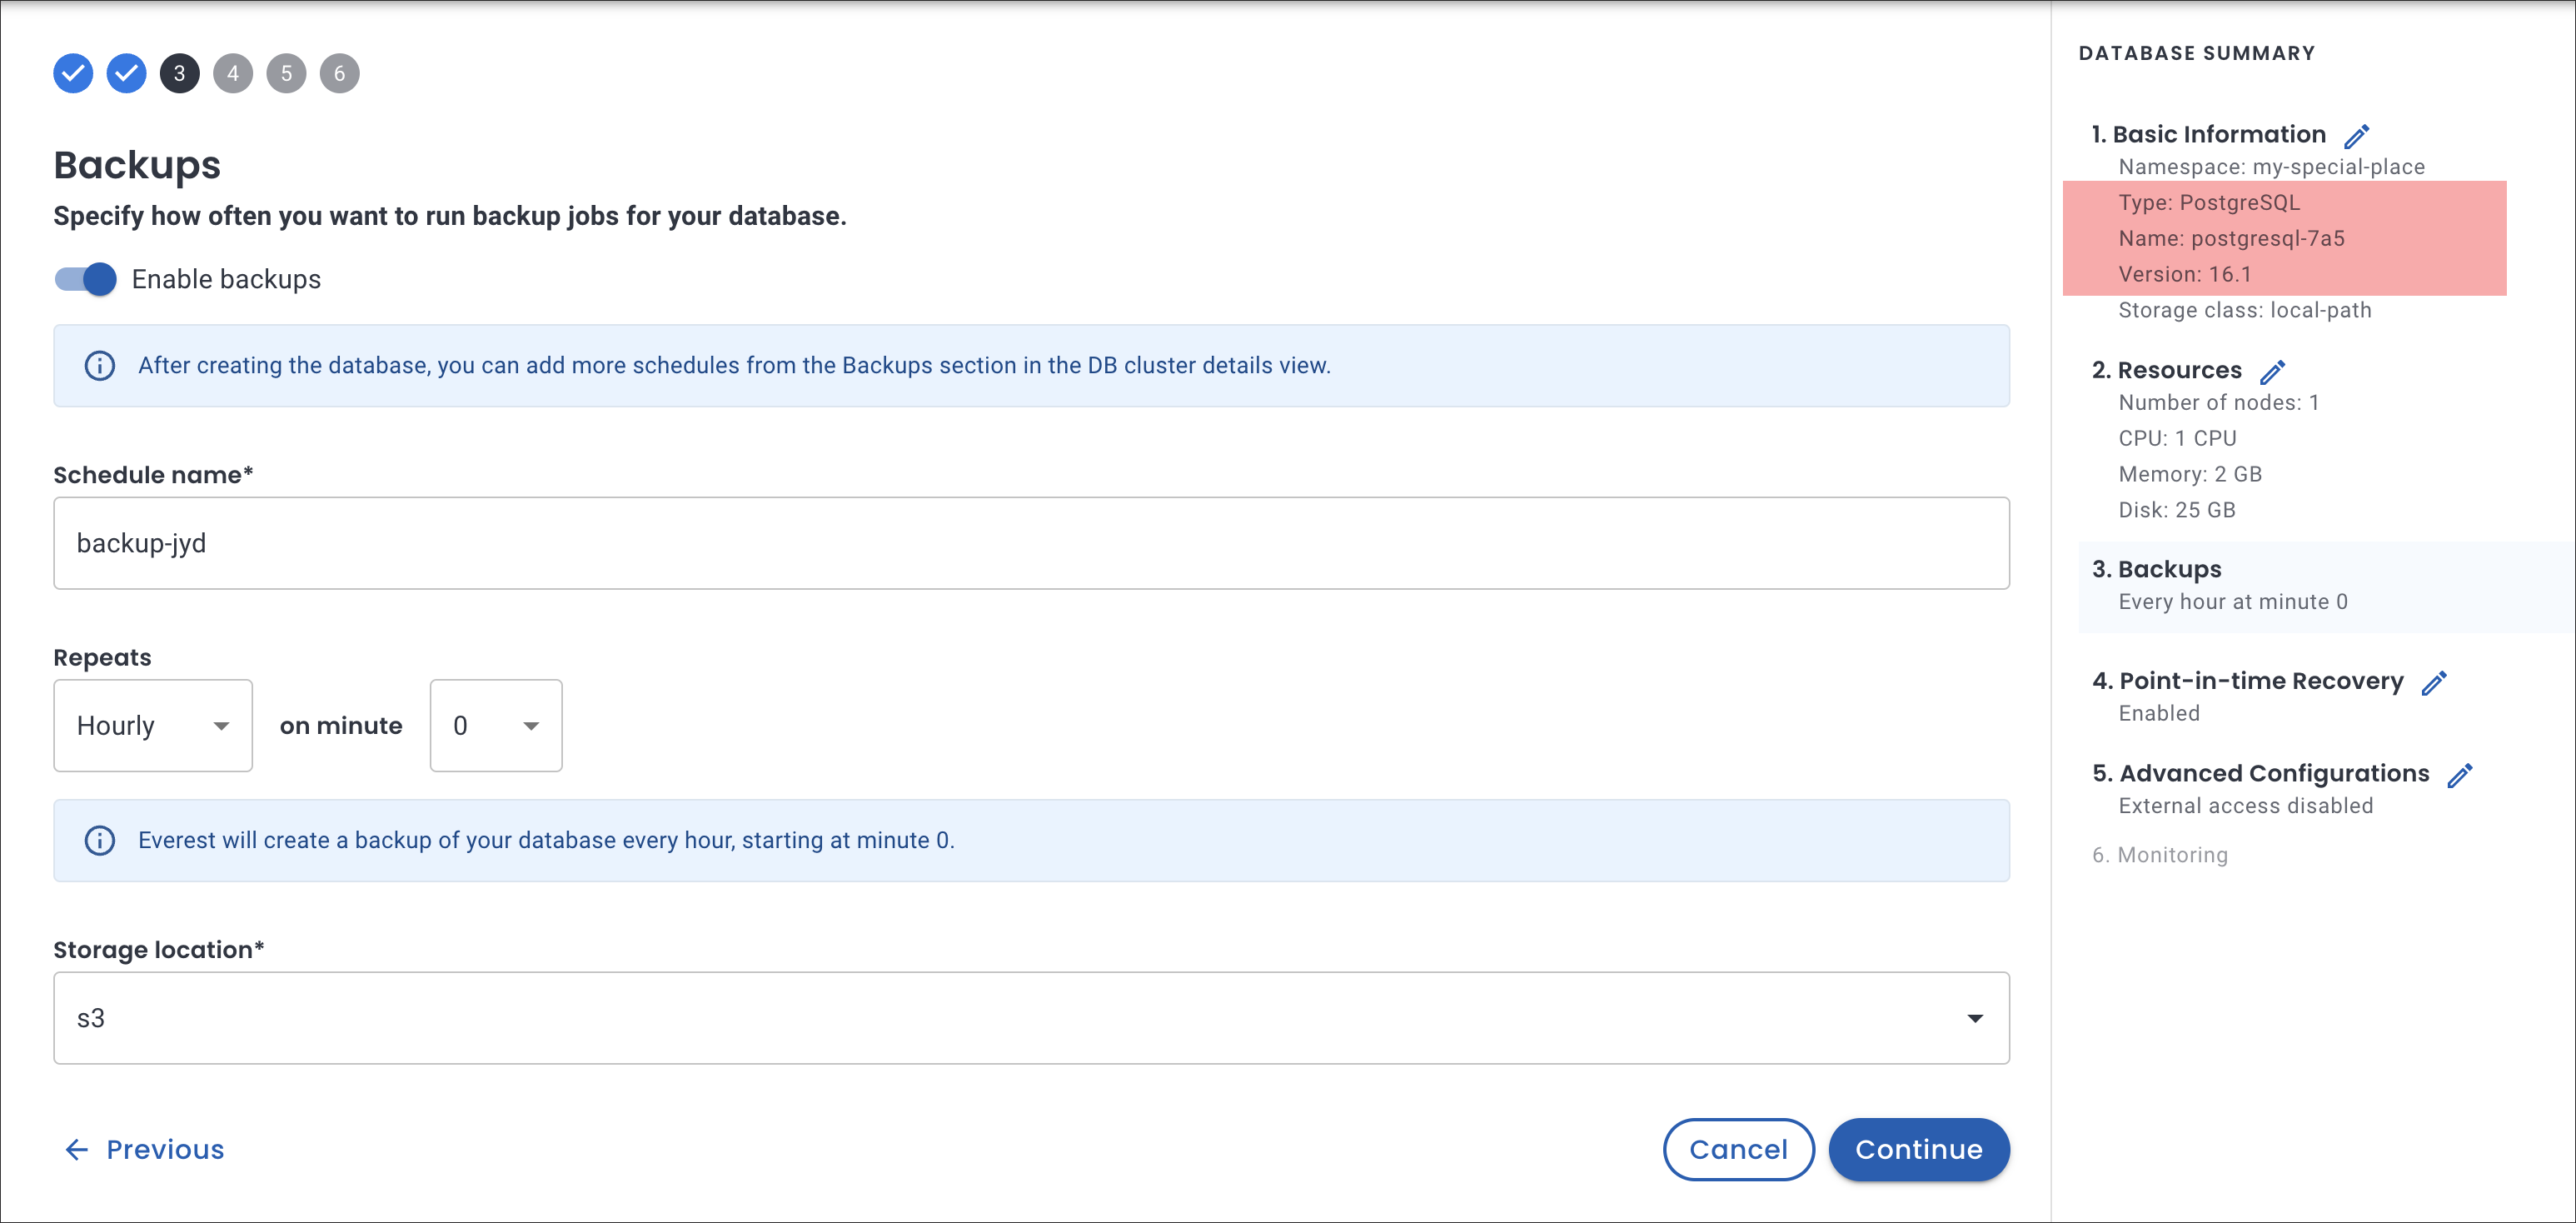Open the on minute dropdown
This screenshot has height=1223, width=2576.
coord(495,725)
